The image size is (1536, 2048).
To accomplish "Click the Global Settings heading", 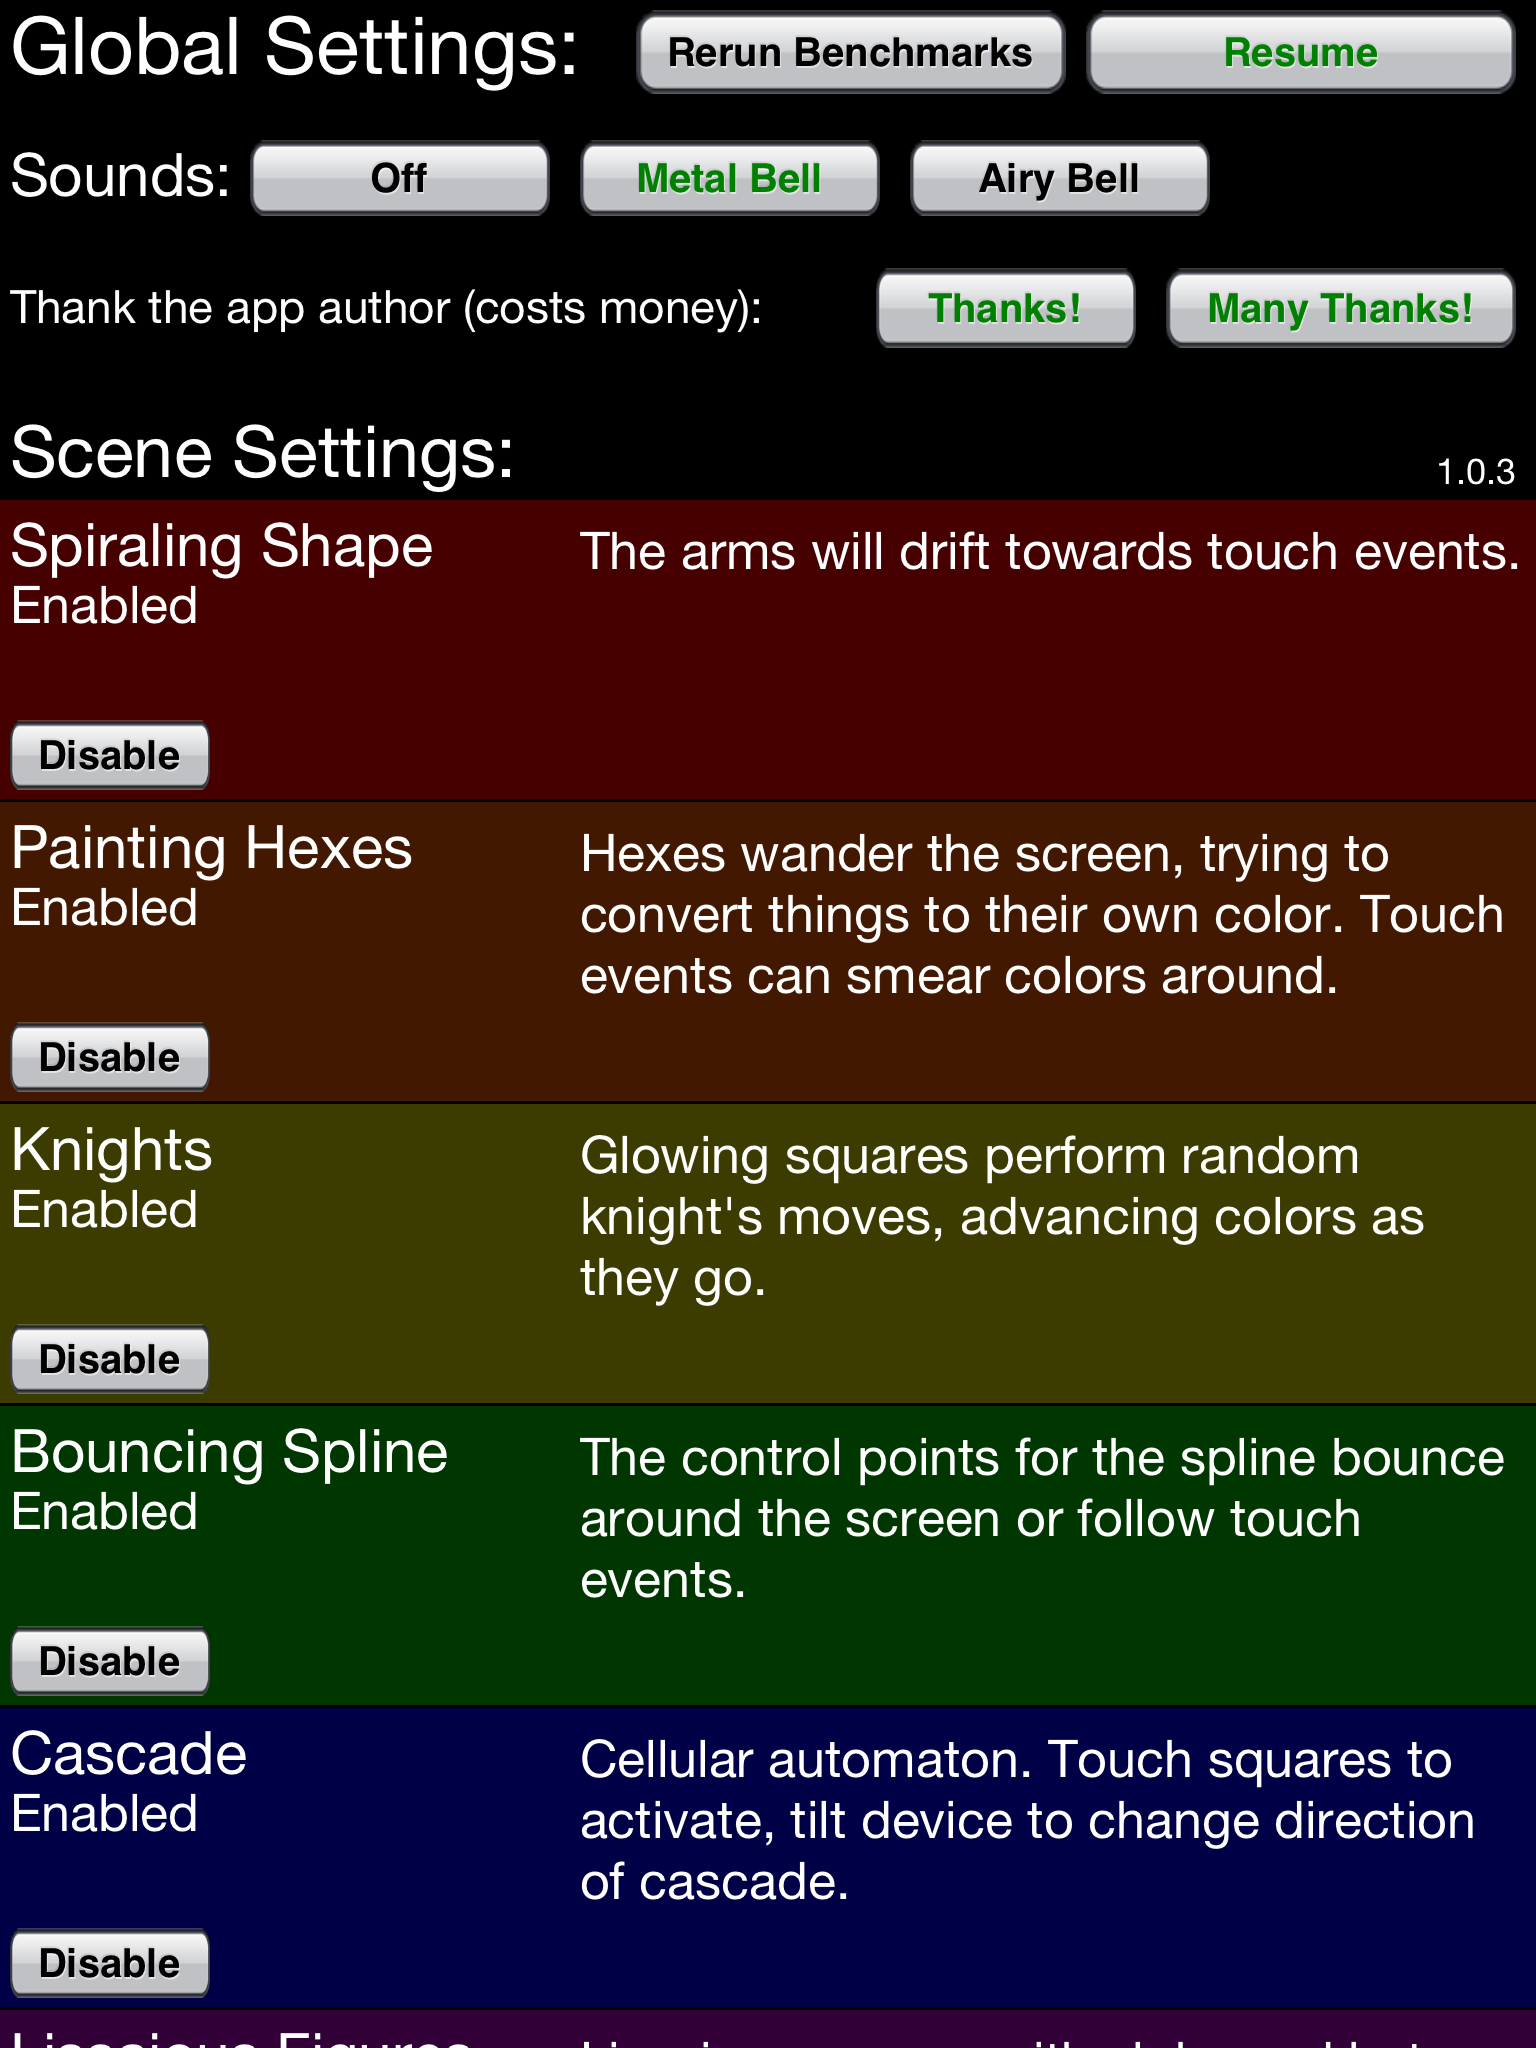I will [x=295, y=46].
